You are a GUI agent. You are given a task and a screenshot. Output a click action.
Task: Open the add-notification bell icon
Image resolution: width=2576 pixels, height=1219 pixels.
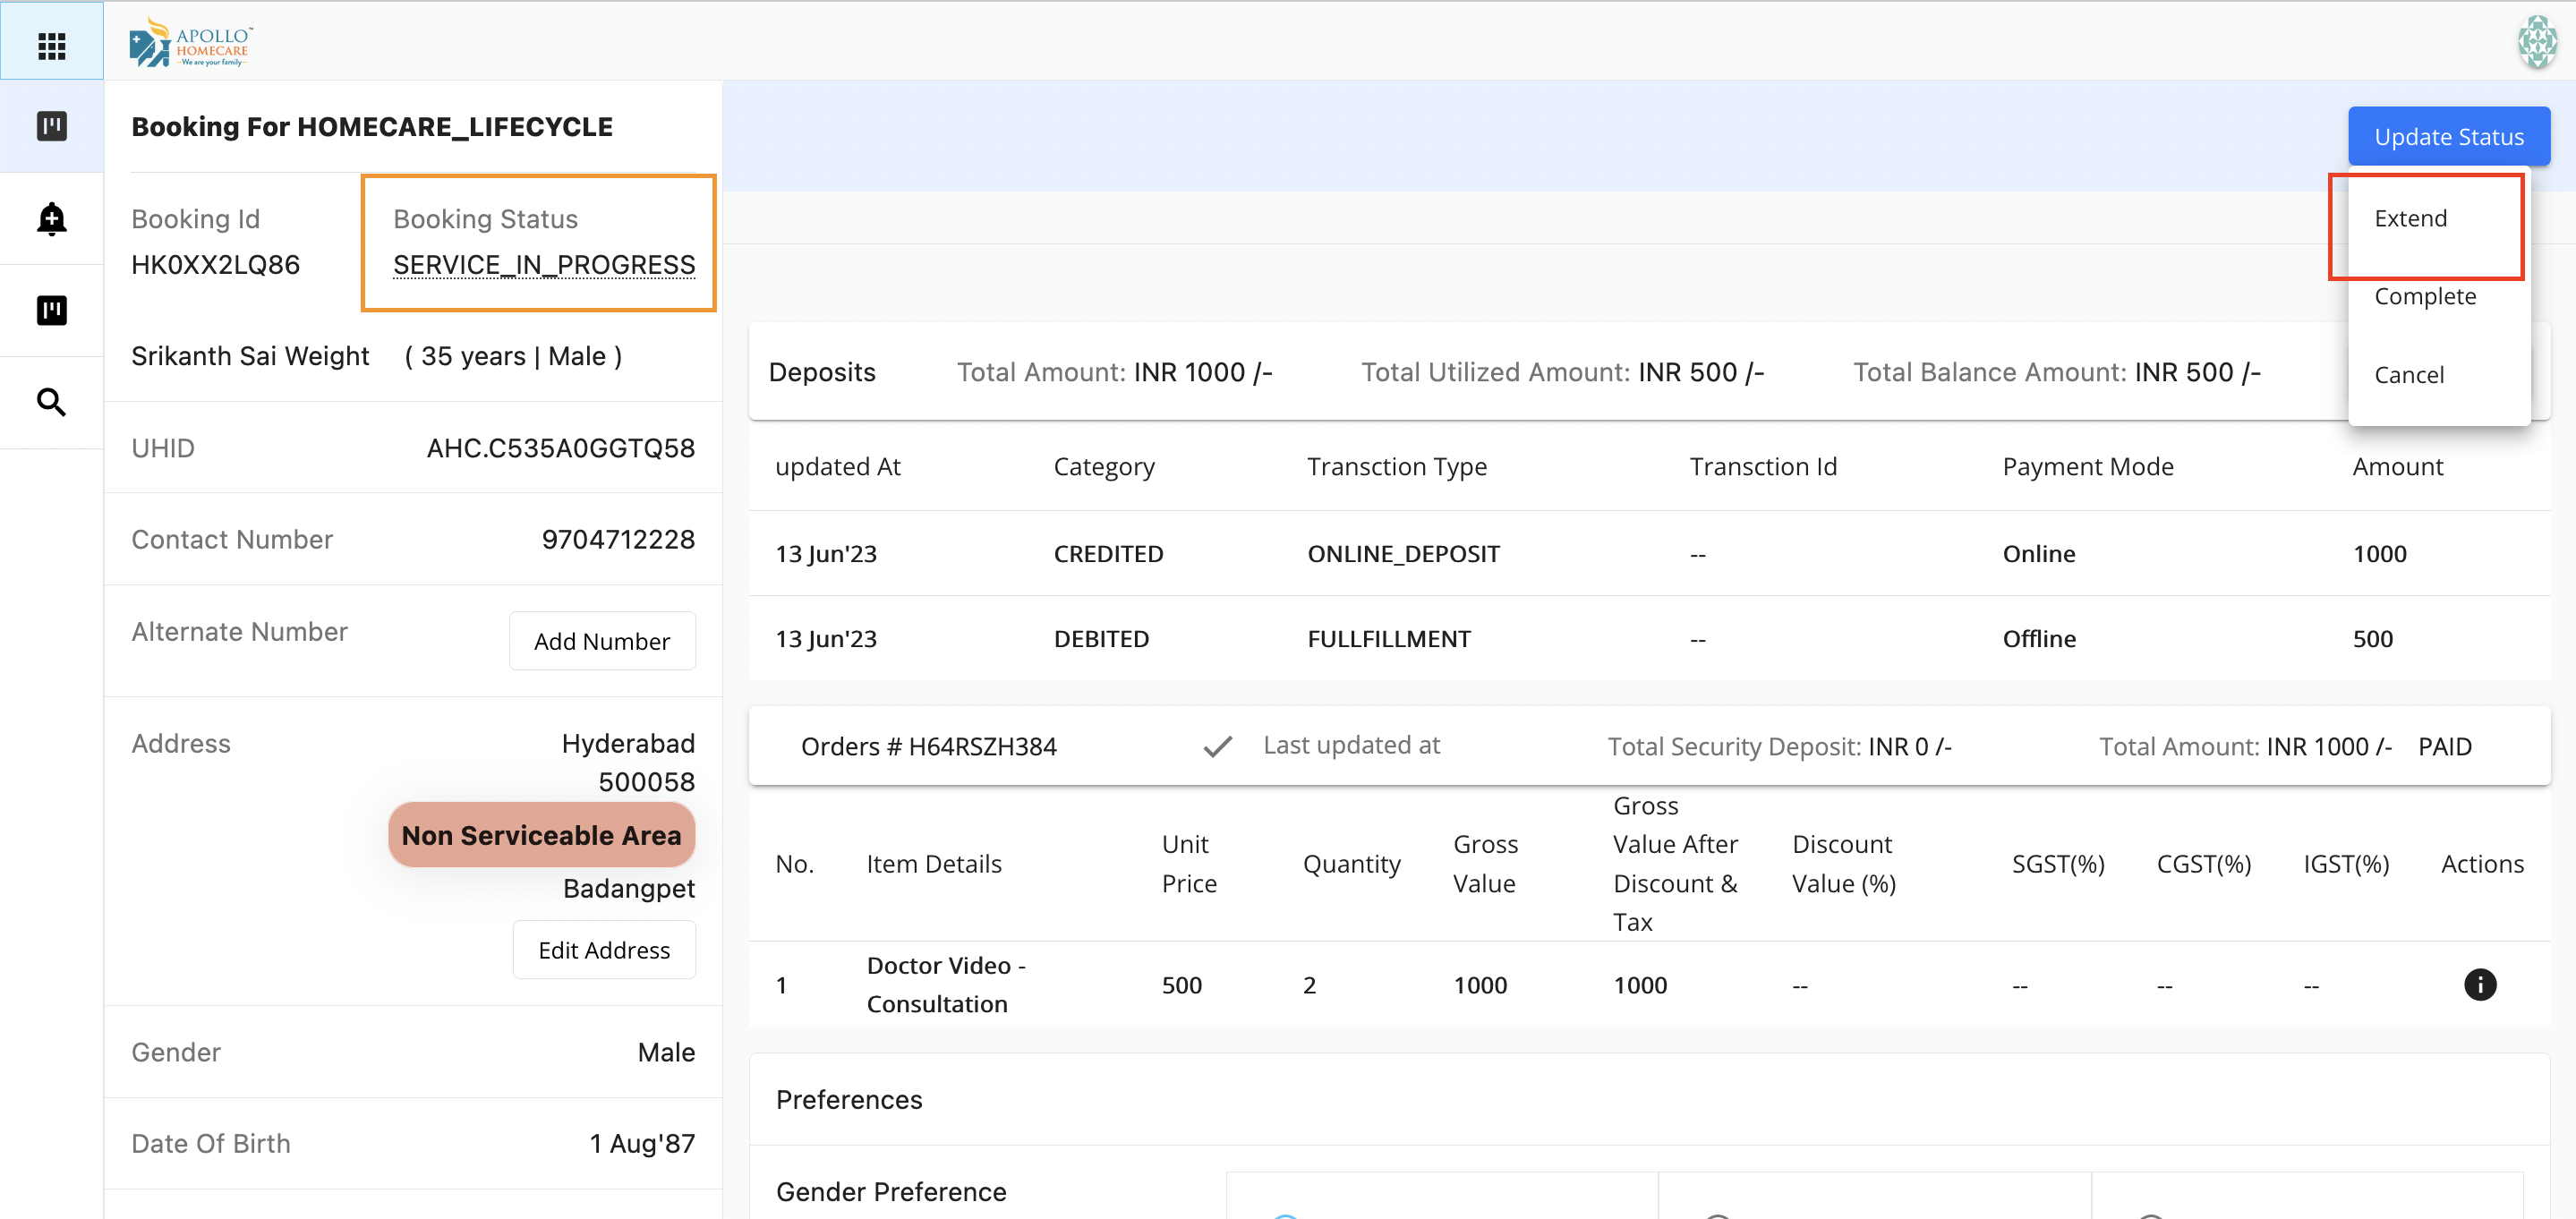[x=51, y=218]
